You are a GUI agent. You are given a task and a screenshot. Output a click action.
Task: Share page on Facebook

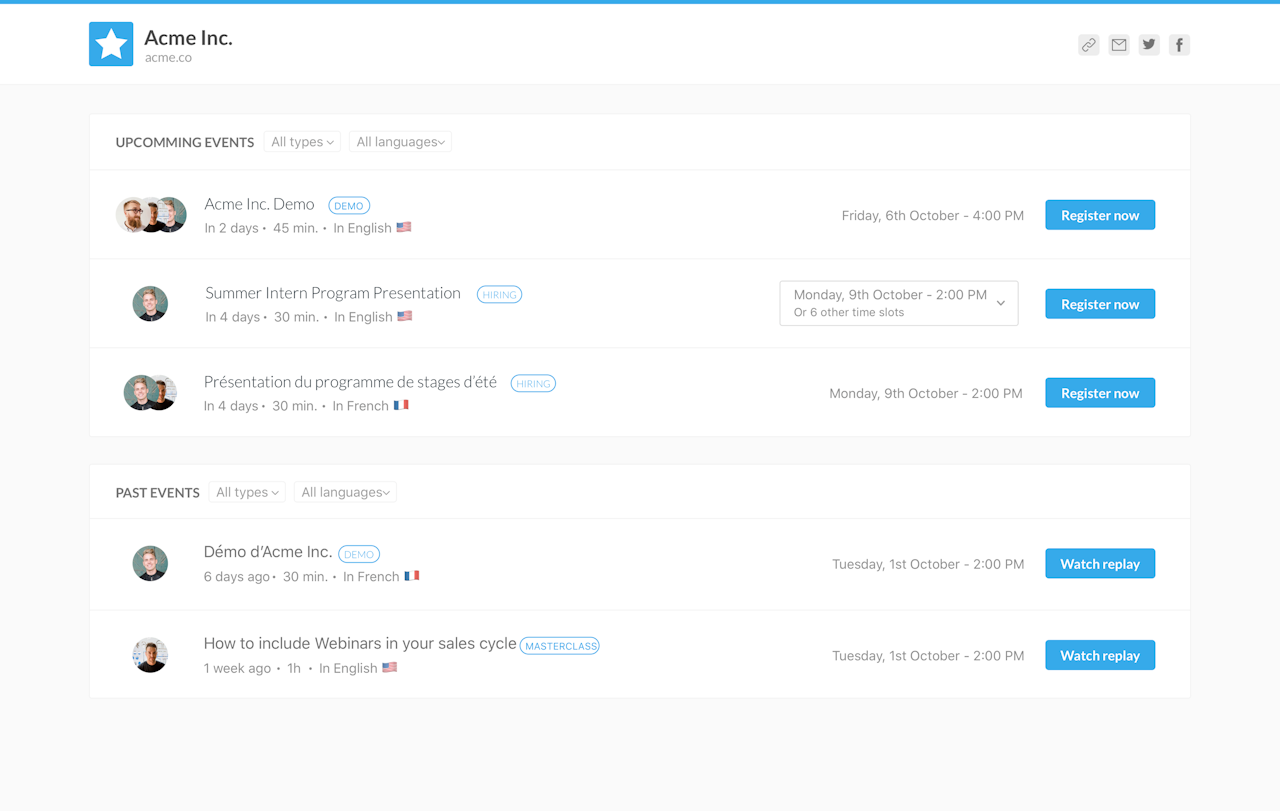click(1179, 45)
